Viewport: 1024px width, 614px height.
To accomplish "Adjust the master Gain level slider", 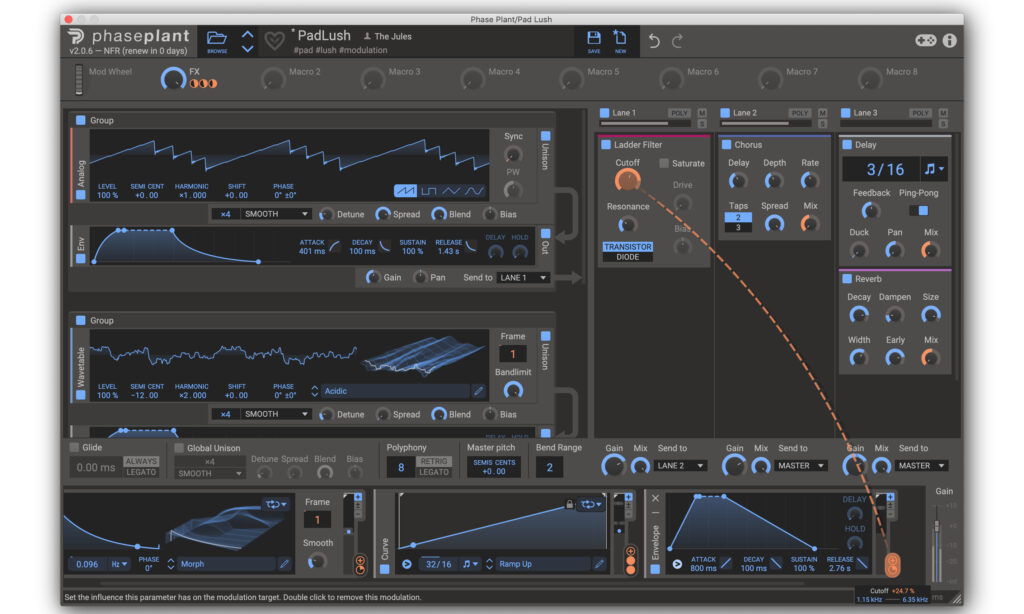I will coord(937,526).
